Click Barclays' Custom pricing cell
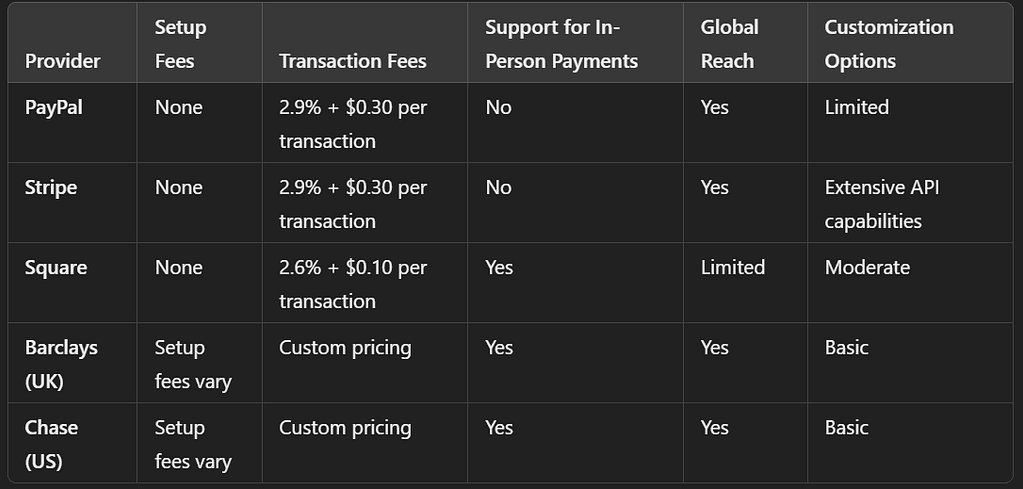The width and height of the screenshot is (1023, 489). [x=345, y=347]
